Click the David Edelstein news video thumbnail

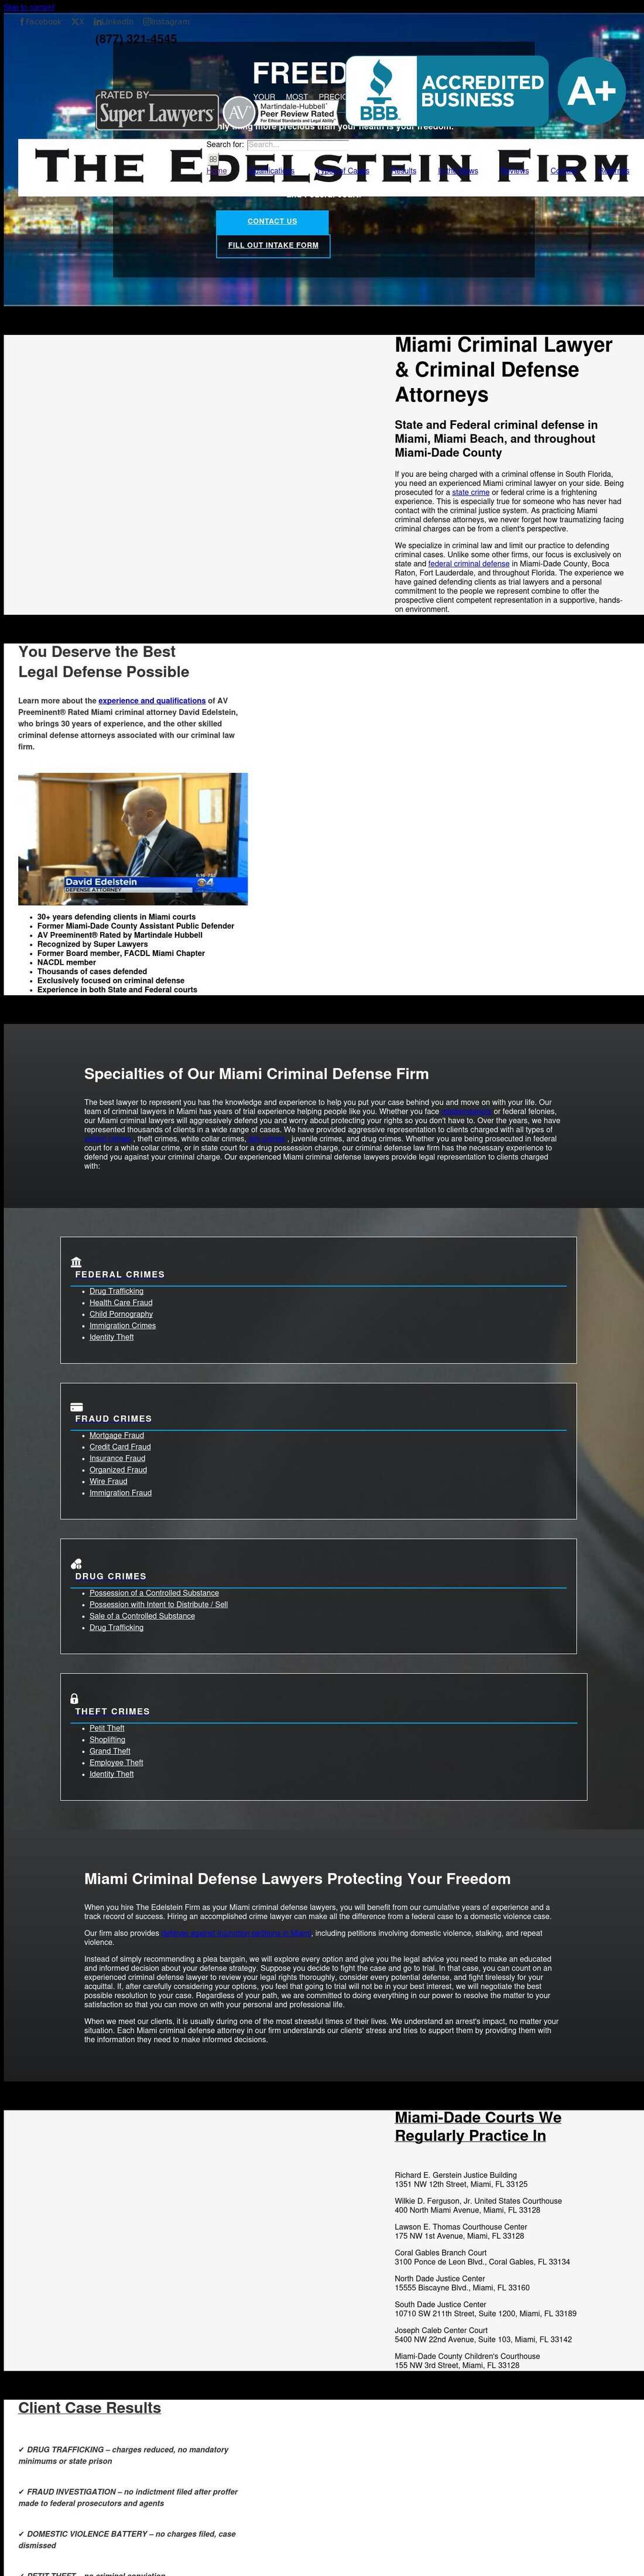tap(133, 839)
